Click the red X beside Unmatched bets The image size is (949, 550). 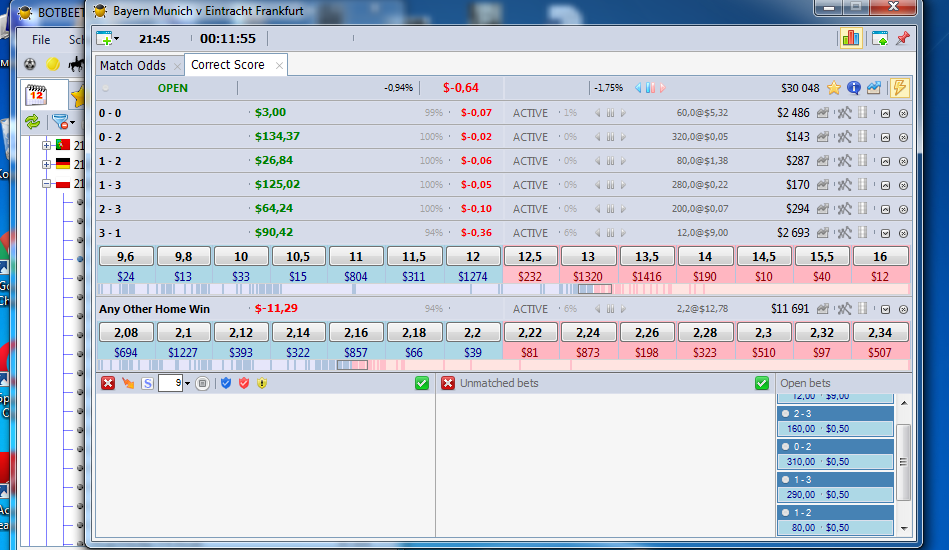click(448, 383)
